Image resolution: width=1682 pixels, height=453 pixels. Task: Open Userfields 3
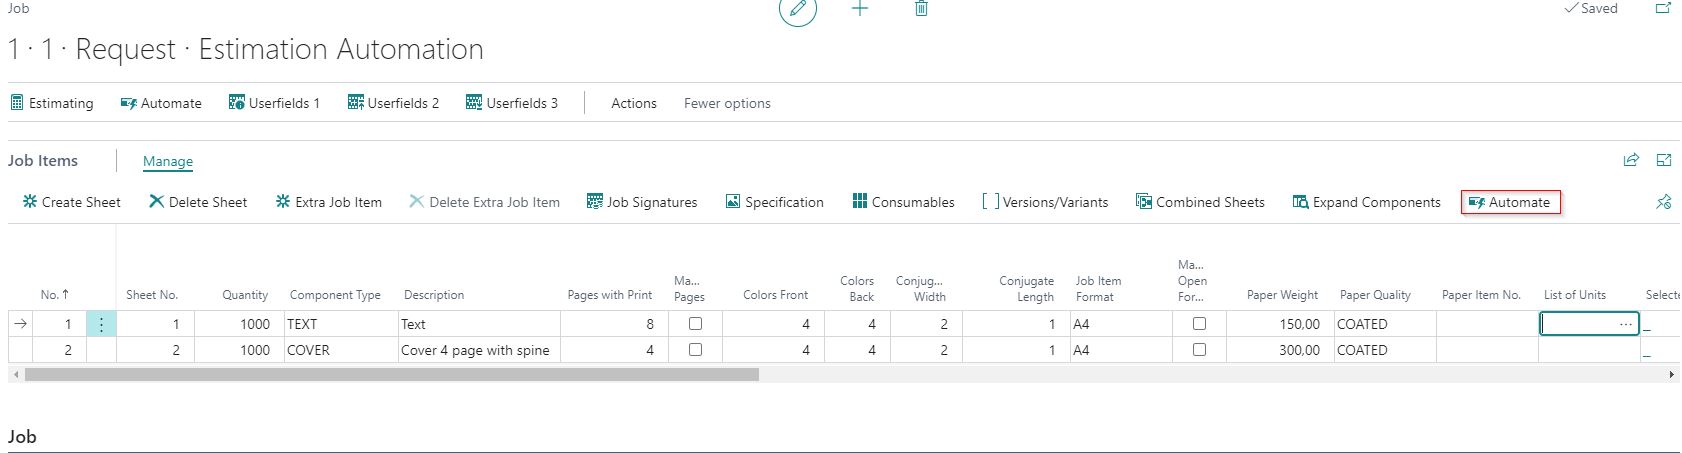pyautogui.click(x=512, y=103)
